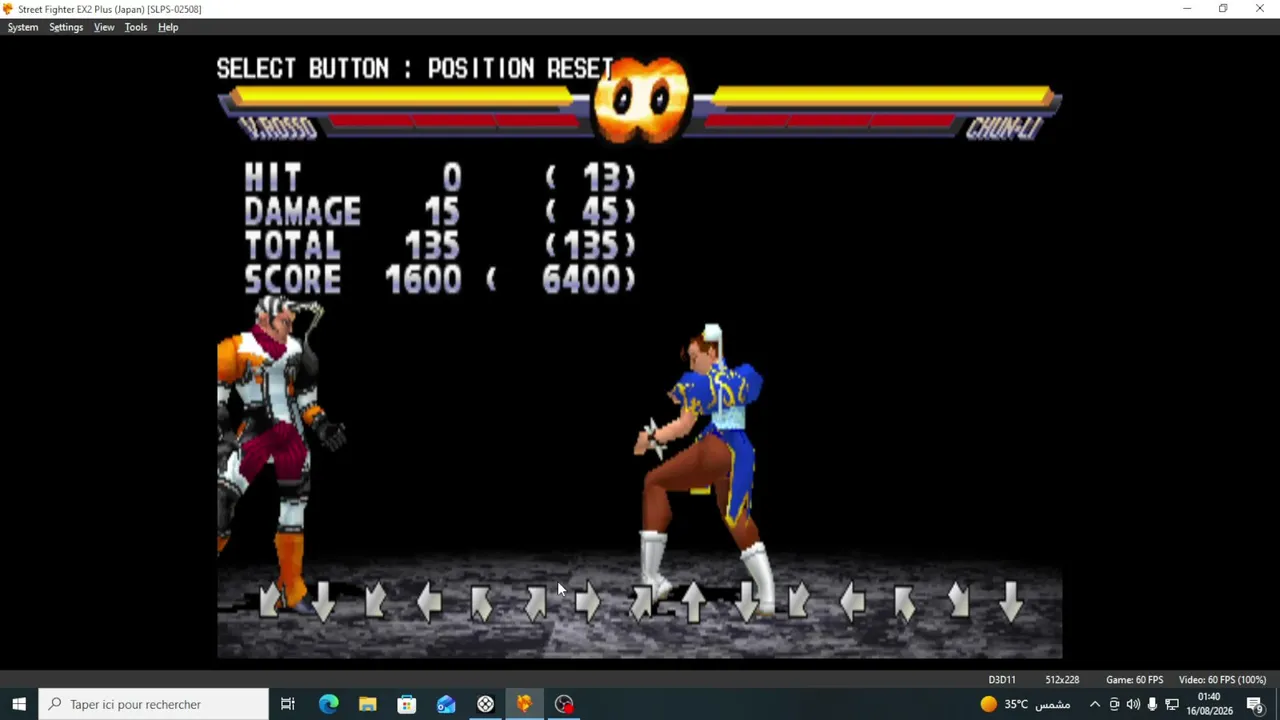Image resolution: width=1280 pixels, height=720 pixels.
Task: Click the DAMAGE label in training stats
Action: [x=302, y=212]
